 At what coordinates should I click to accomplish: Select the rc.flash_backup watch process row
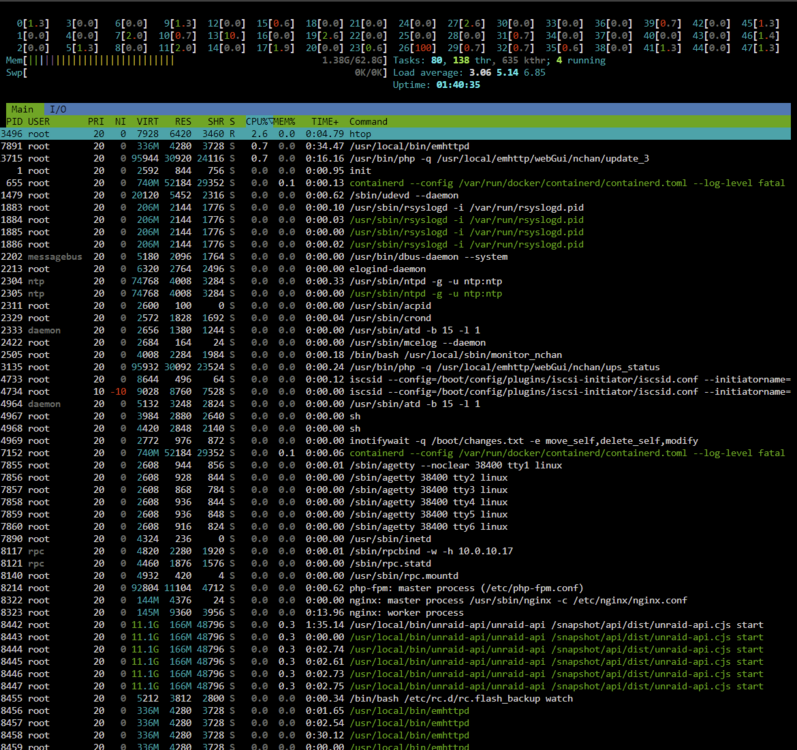coord(395,698)
